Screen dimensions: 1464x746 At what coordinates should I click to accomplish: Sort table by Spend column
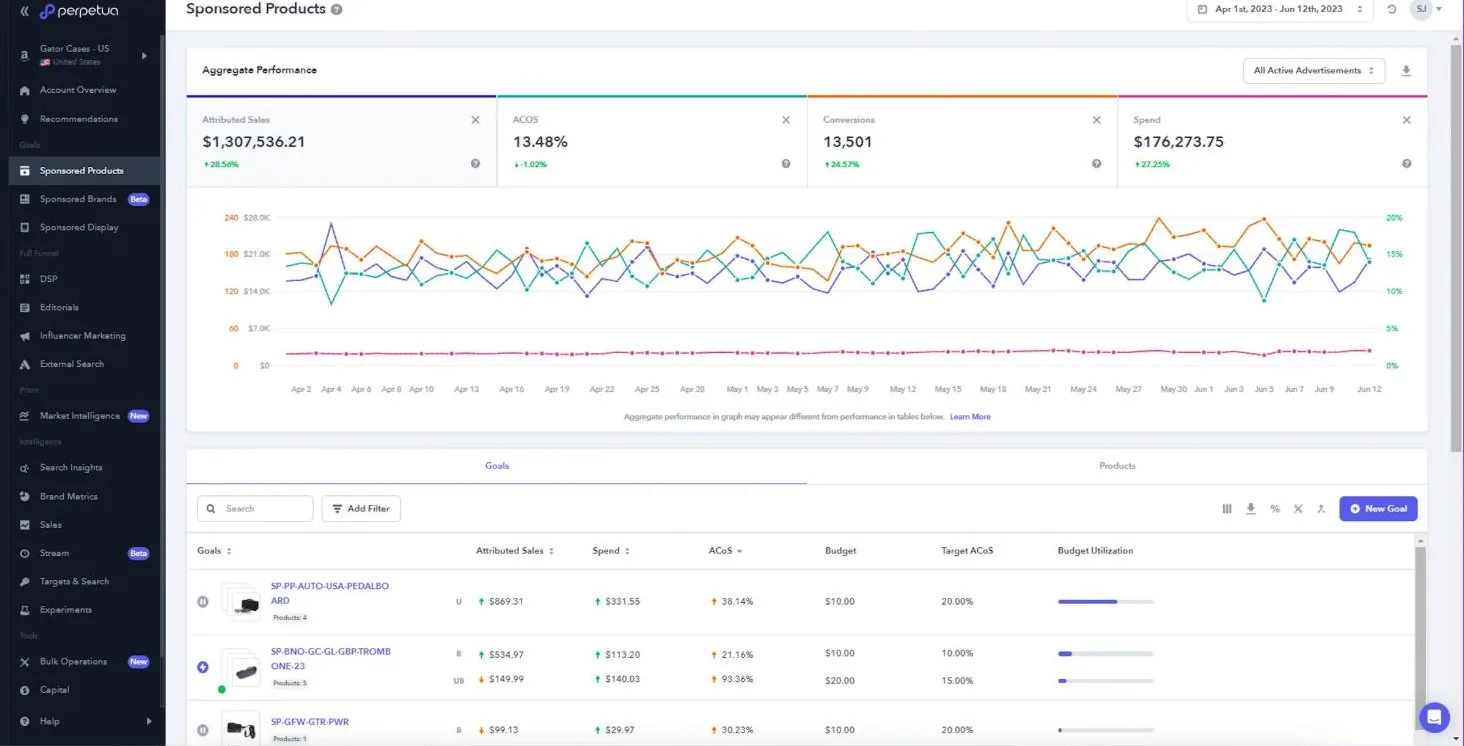tap(611, 551)
